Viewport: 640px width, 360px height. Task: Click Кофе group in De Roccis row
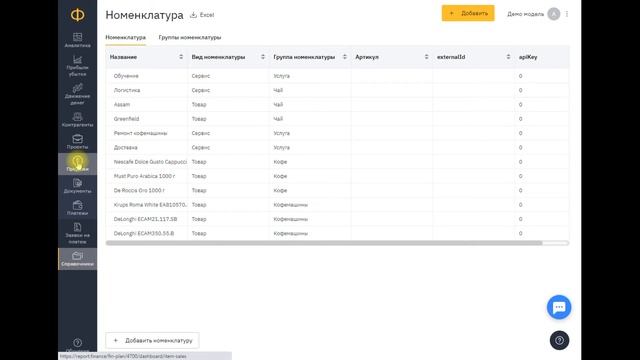tap(280, 190)
